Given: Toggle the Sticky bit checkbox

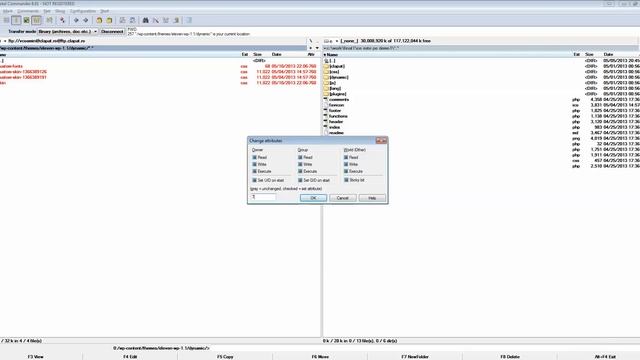Looking at the screenshot, I should pyautogui.click(x=346, y=180).
